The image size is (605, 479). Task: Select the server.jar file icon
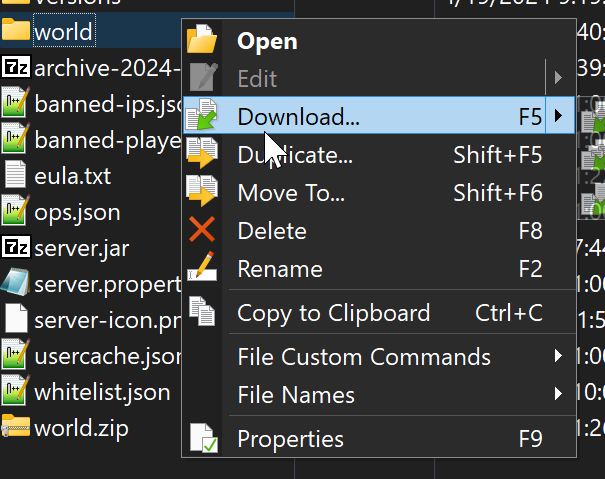tap(15, 247)
